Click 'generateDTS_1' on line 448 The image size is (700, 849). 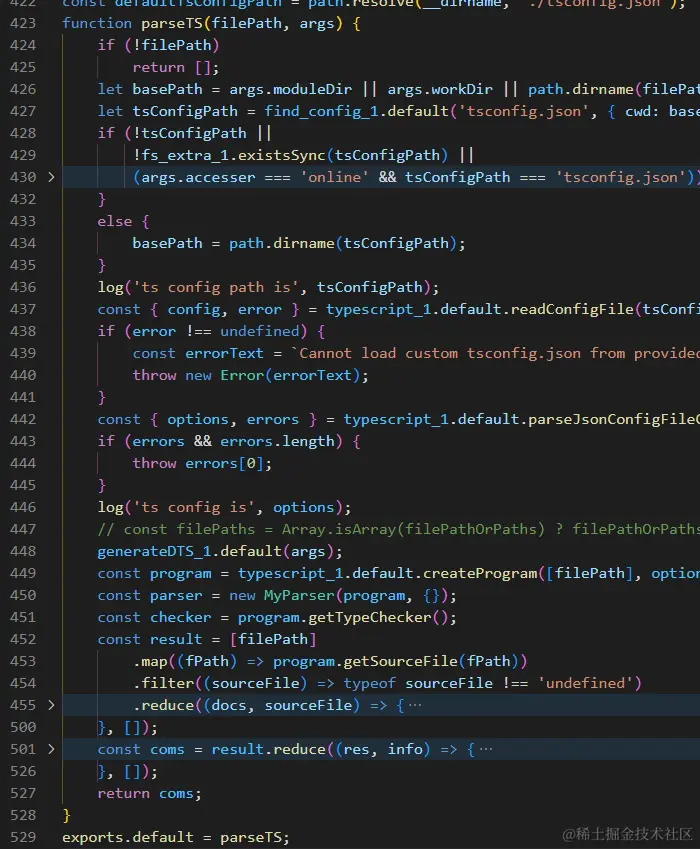point(154,551)
